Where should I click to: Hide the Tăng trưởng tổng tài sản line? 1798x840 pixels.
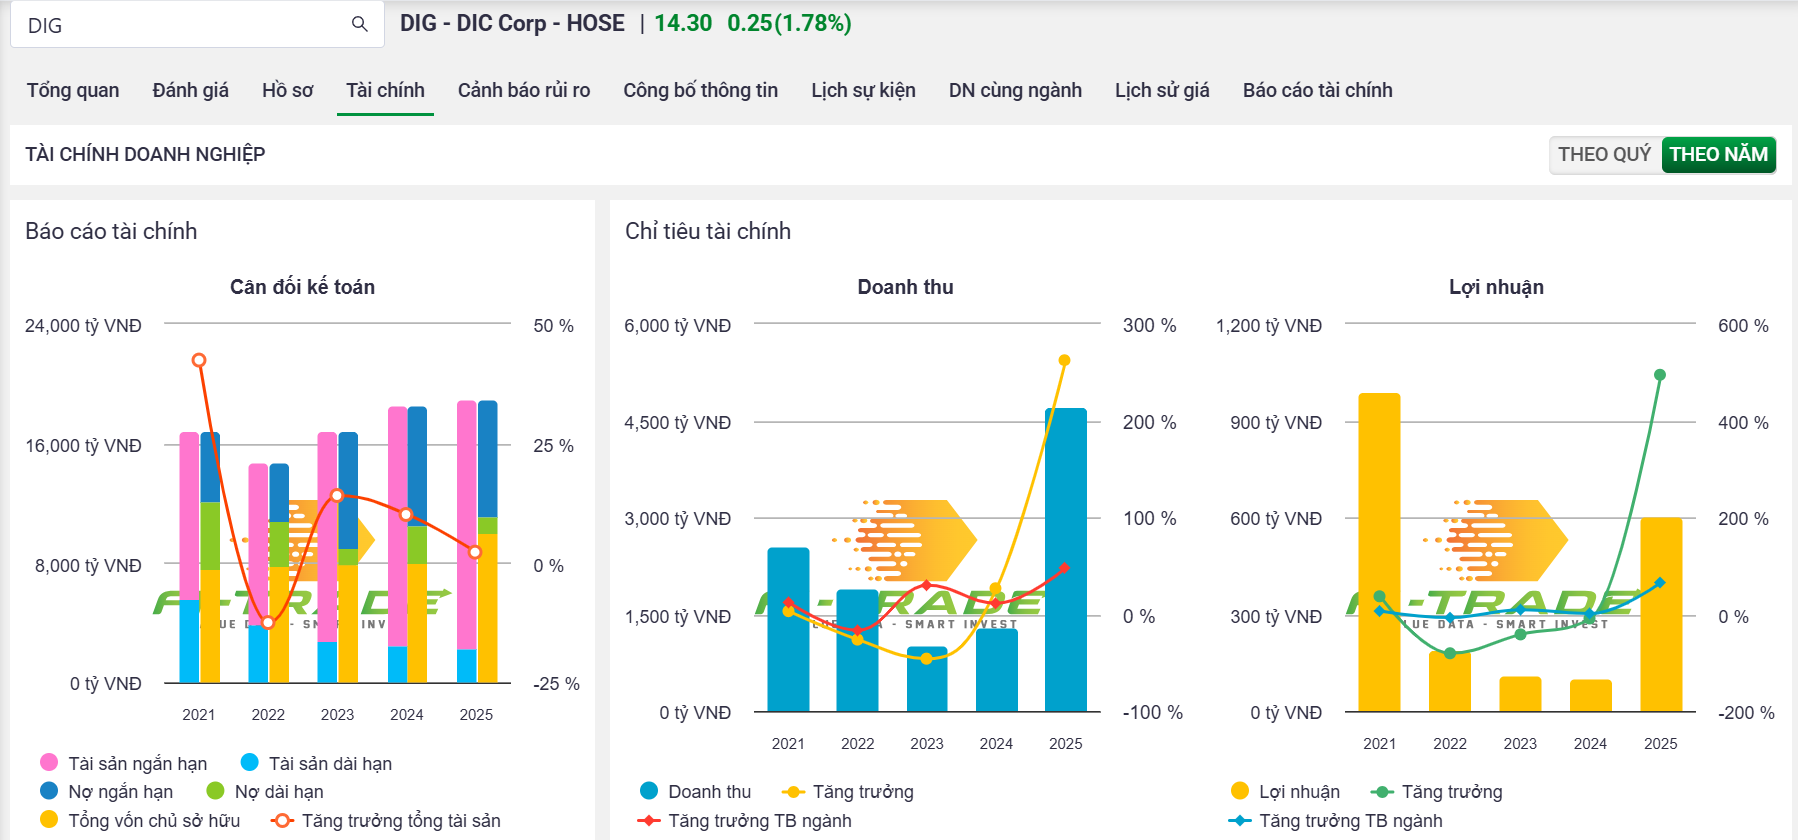(x=283, y=820)
